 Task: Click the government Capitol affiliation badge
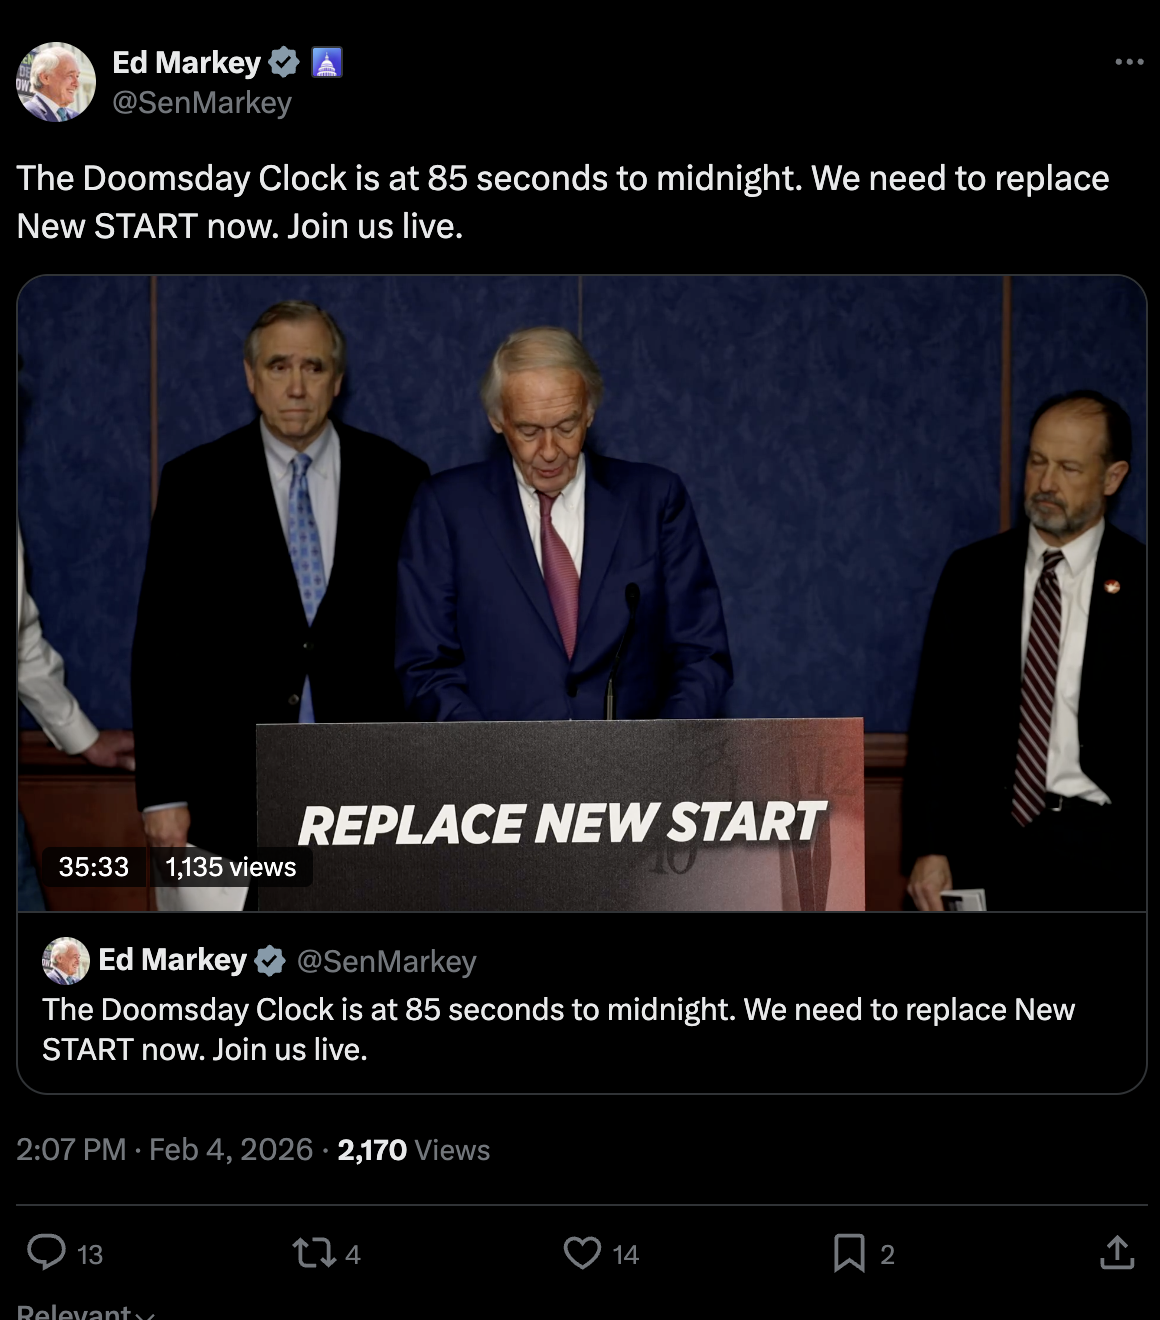(x=327, y=62)
